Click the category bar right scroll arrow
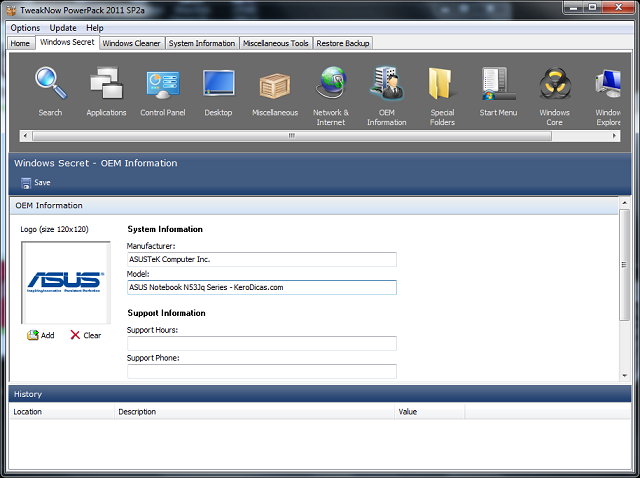 614,136
